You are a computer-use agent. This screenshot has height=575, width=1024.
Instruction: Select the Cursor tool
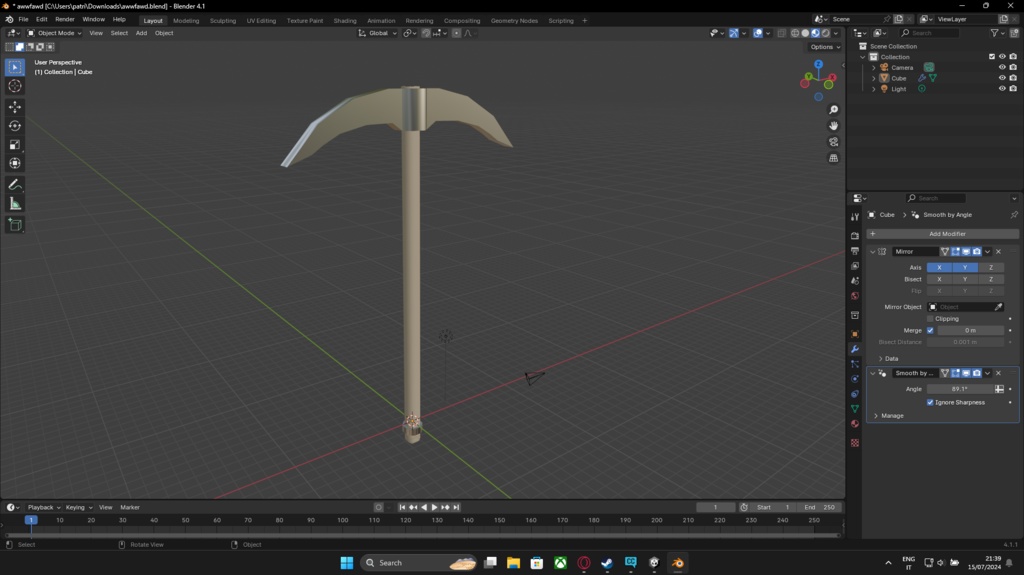[x=15, y=86]
